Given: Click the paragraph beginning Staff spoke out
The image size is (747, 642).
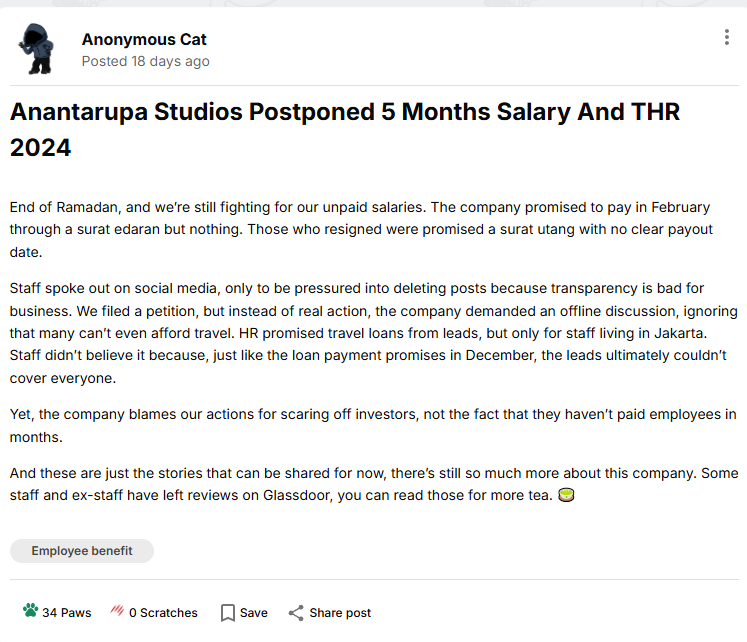Looking at the screenshot, I should click(x=374, y=333).
